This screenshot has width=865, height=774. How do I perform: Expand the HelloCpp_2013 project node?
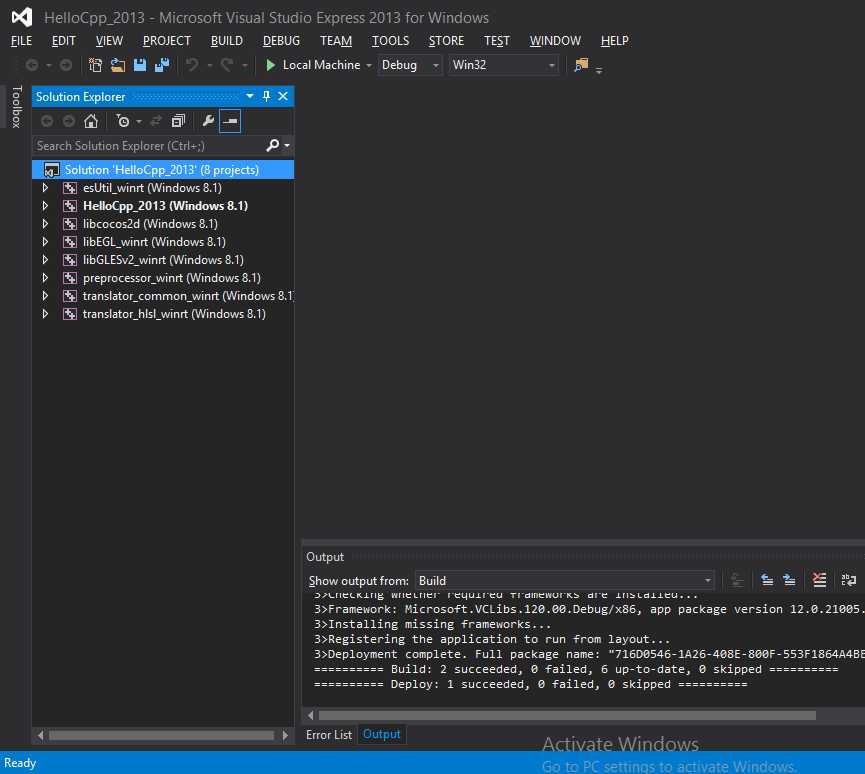coord(45,206)
